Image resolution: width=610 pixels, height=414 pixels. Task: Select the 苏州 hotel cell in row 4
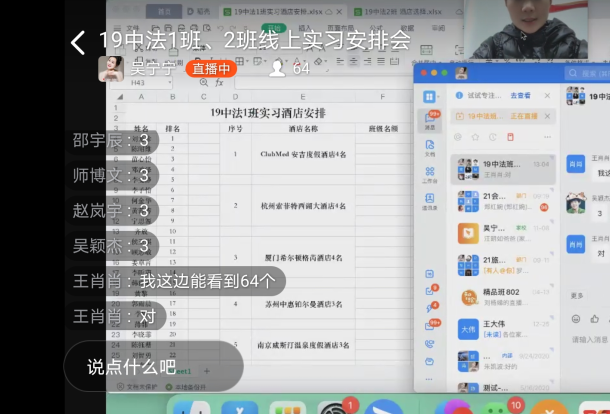click(303, 304)
